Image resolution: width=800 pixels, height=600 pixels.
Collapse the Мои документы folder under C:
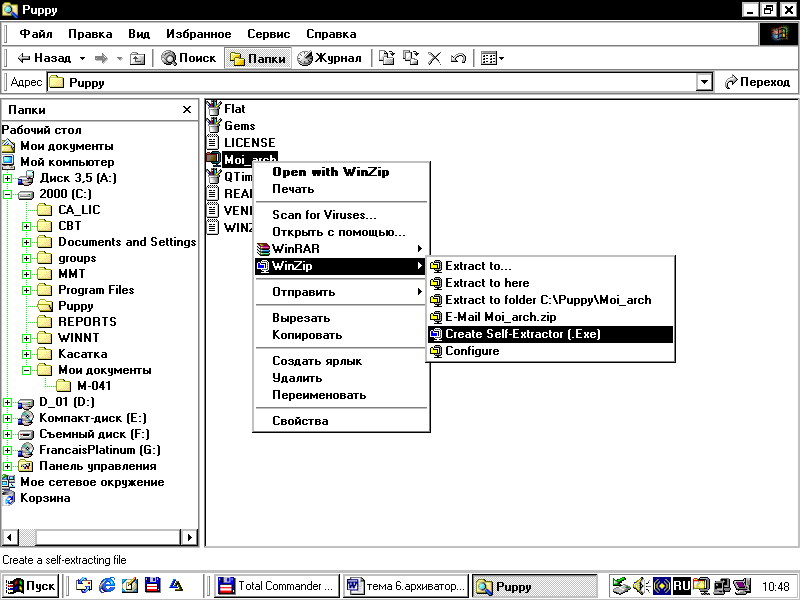27,370
